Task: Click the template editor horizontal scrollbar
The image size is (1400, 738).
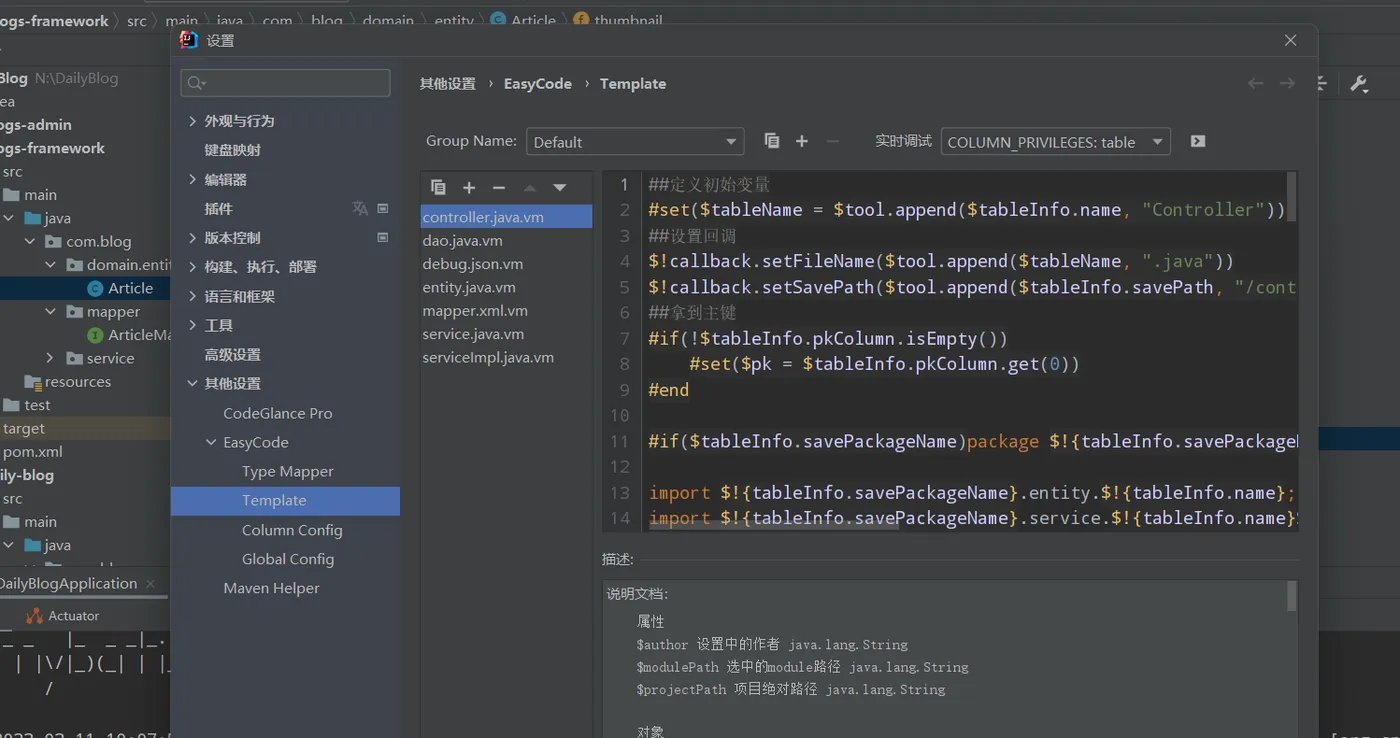Action: 772,525
